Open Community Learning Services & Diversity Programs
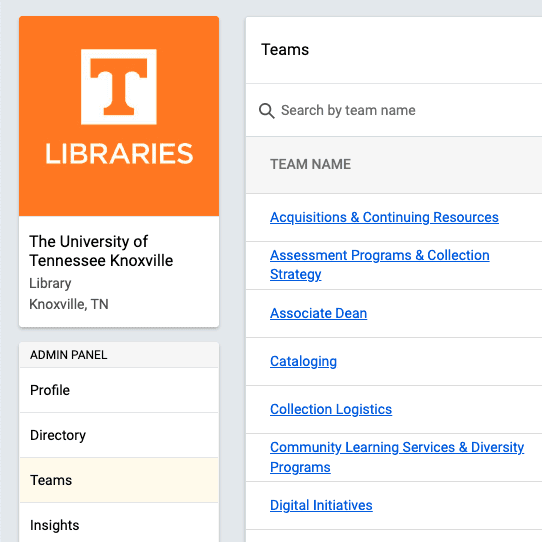542x542 pixels. pos(397,457)
